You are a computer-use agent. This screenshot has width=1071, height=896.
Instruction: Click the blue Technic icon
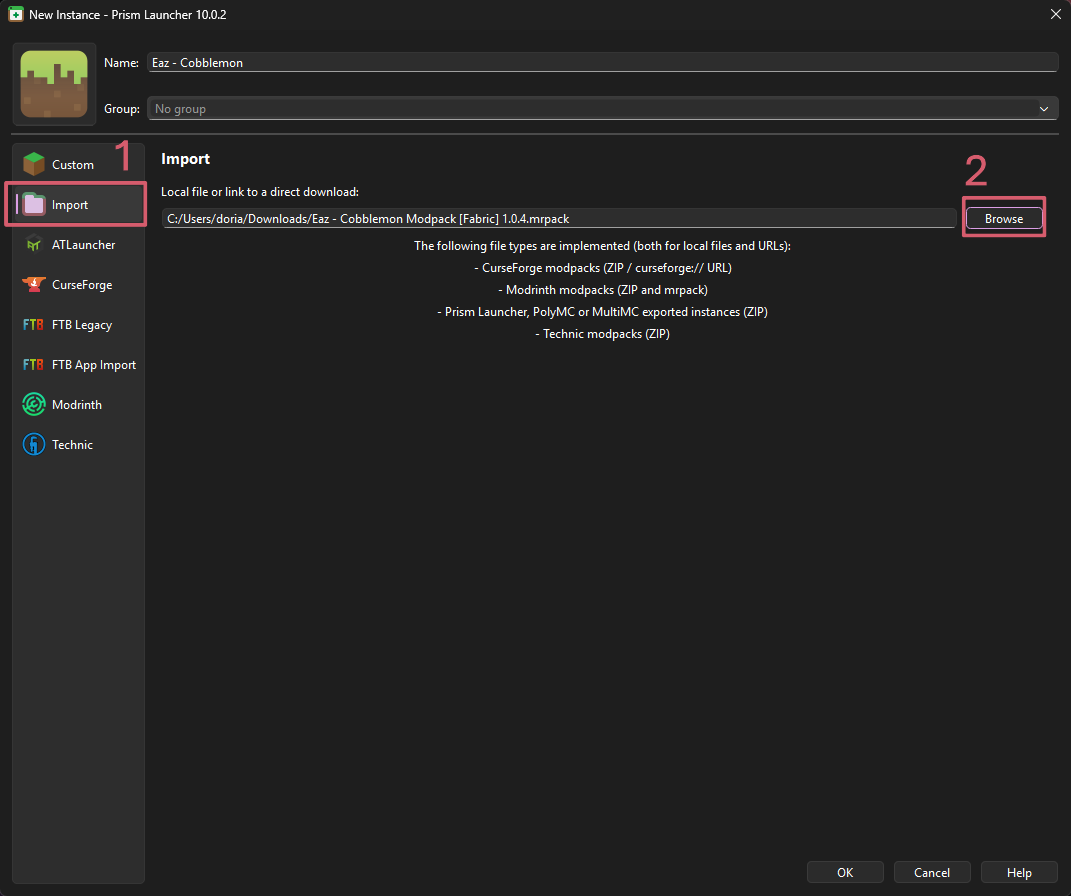click(34, 444)
